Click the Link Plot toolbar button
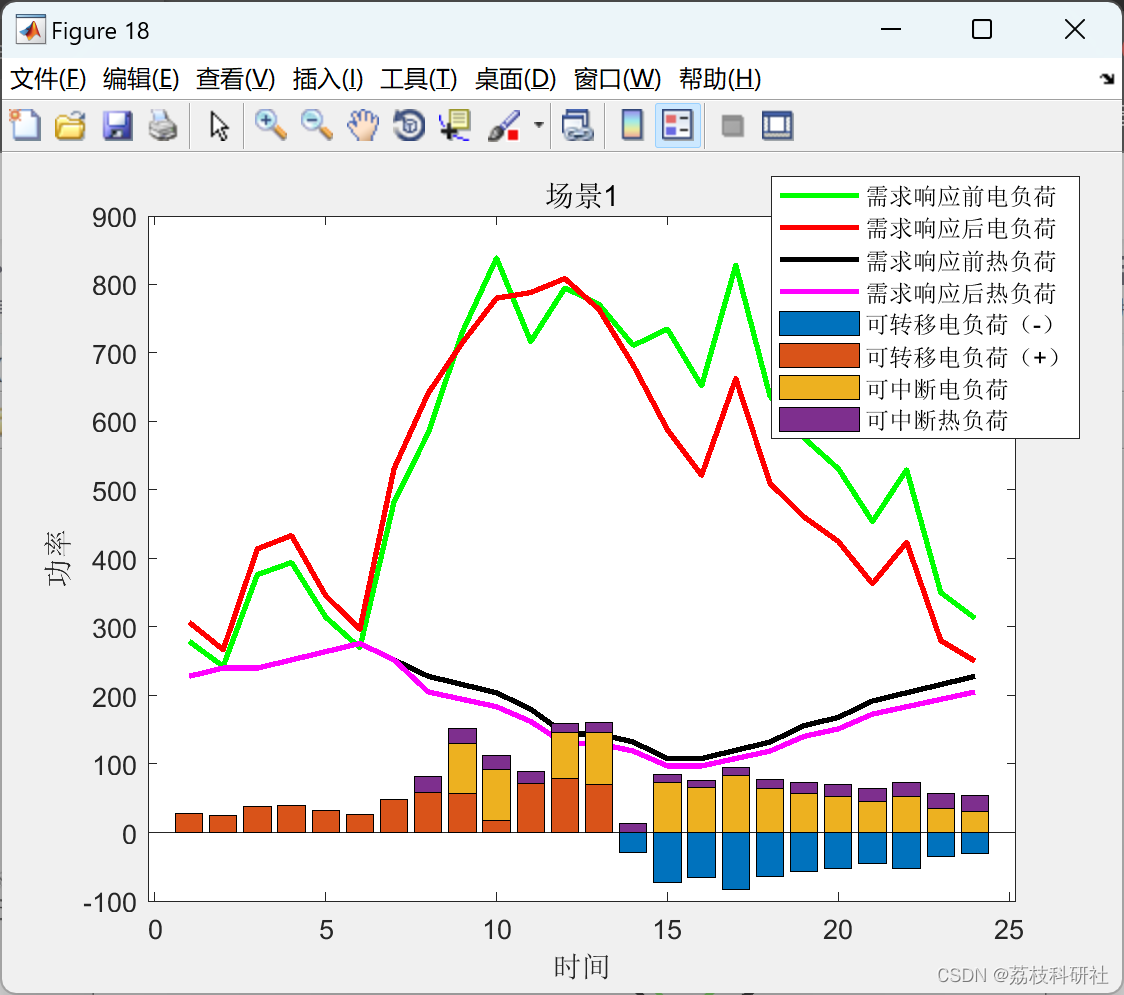Viewport: 1124px width, 995px height. [x=577, y=125]
